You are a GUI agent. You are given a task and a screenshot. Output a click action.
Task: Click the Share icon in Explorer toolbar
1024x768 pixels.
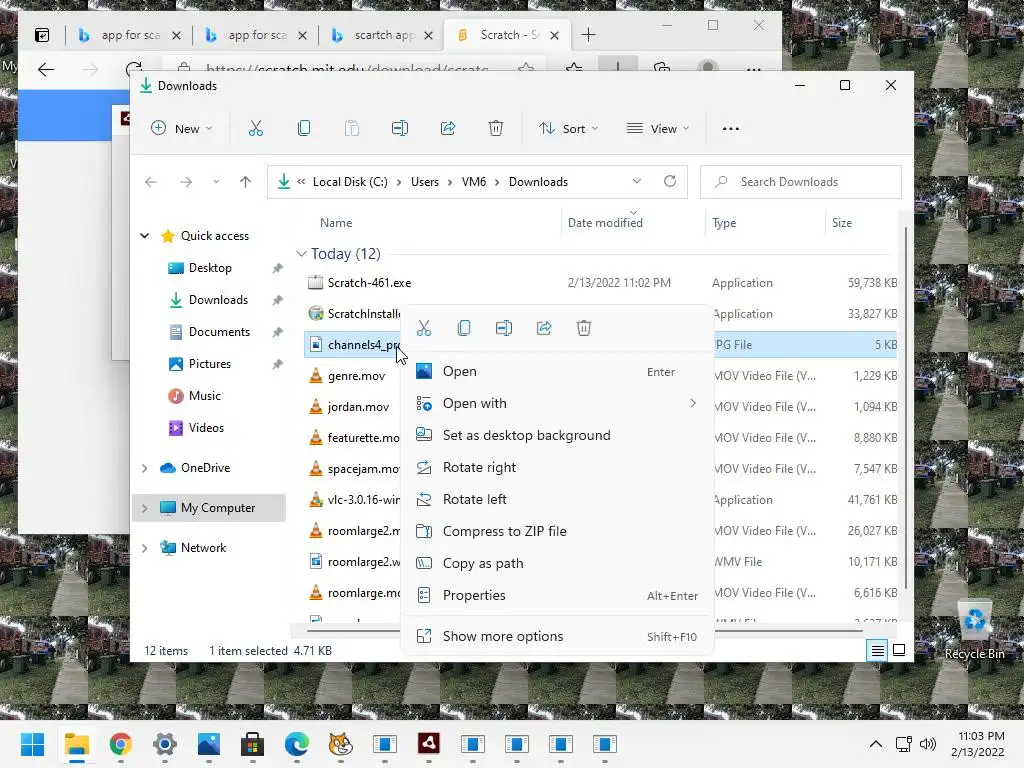[448, 129]
